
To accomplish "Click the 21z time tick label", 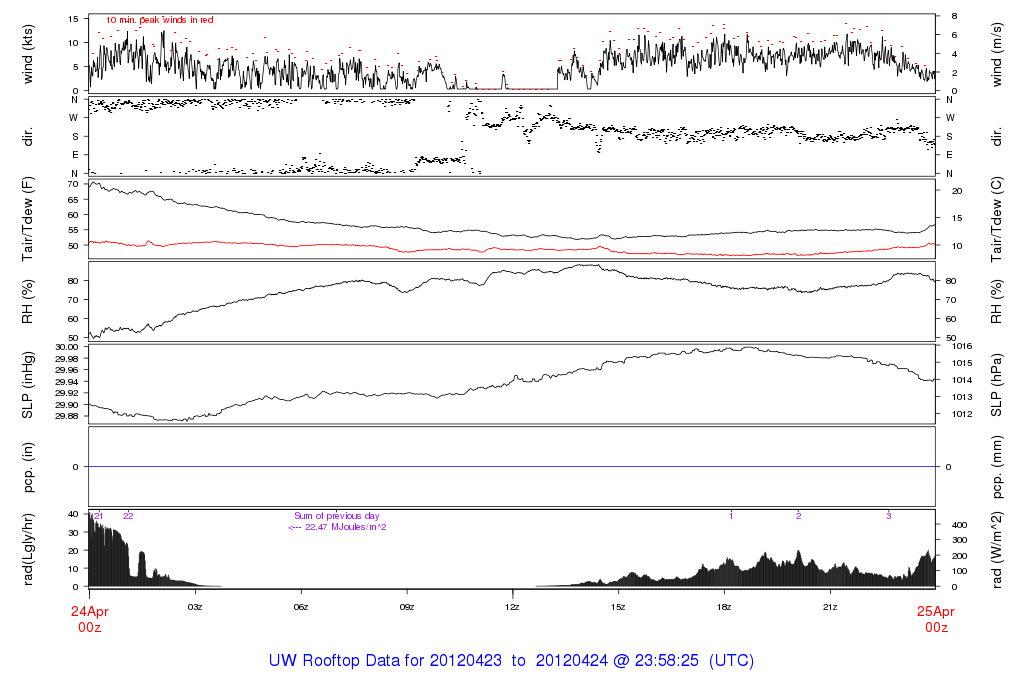I will [x=830, y=607].
